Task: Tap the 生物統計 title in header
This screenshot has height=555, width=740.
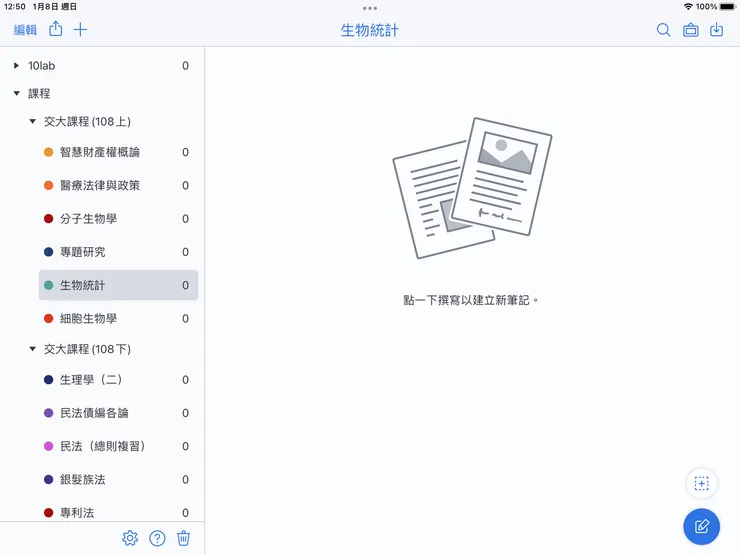Action: click(370, 30)
